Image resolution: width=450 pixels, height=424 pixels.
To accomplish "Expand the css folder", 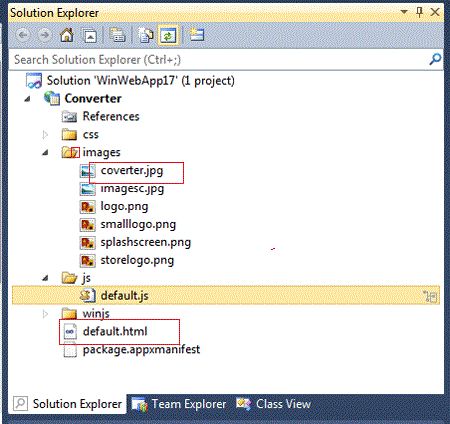I will 45,135.
